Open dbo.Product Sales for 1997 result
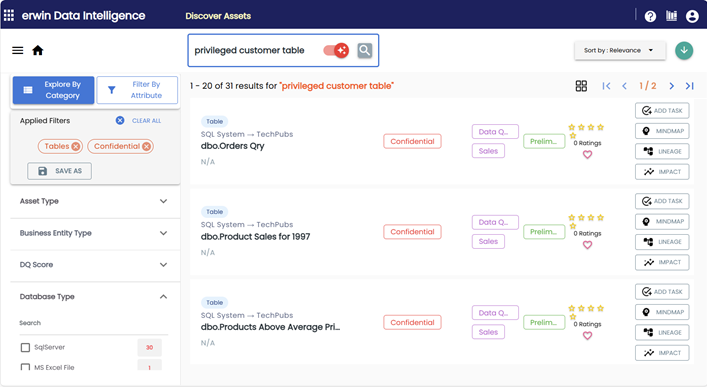The width and height of the screenshot is (707, 387). click(x=256, y=237)
